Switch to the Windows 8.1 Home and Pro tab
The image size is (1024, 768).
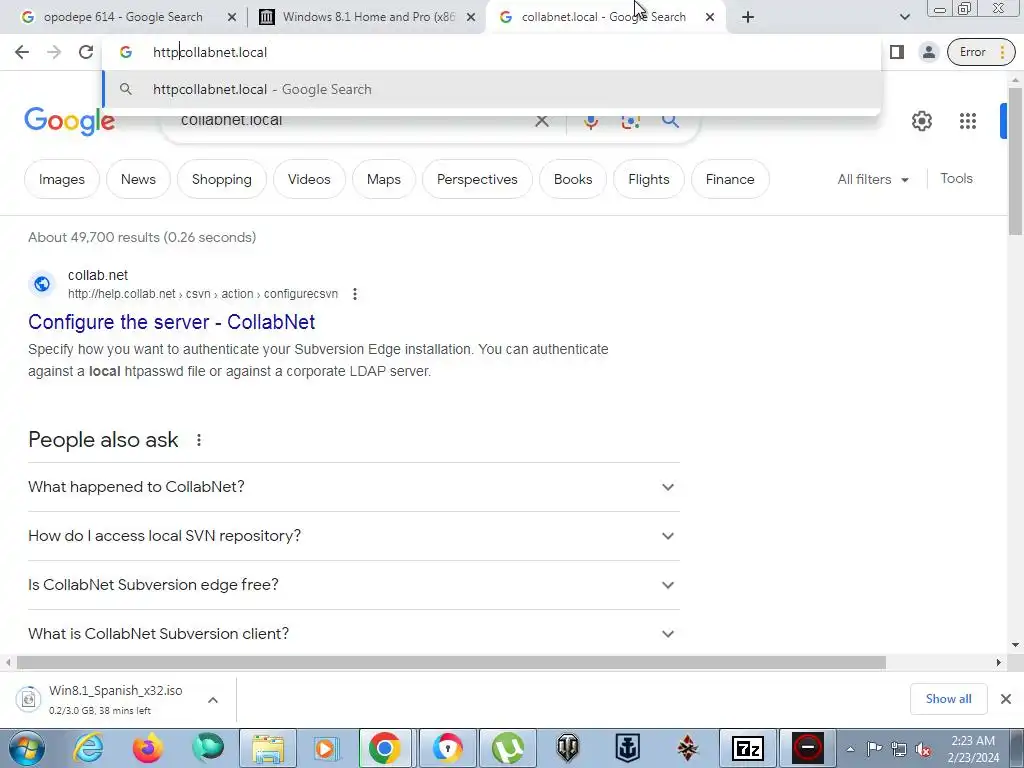(x=369, y=17)
